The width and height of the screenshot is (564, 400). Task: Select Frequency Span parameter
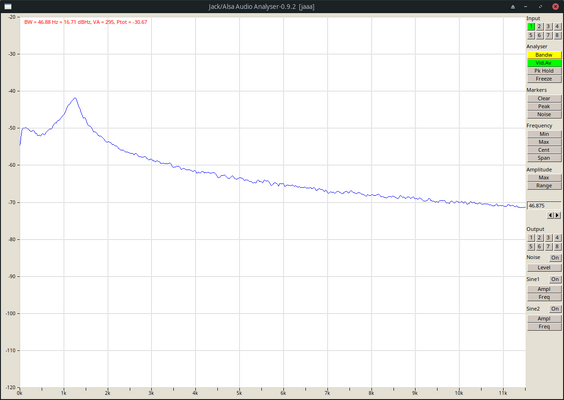coord(544,158)
